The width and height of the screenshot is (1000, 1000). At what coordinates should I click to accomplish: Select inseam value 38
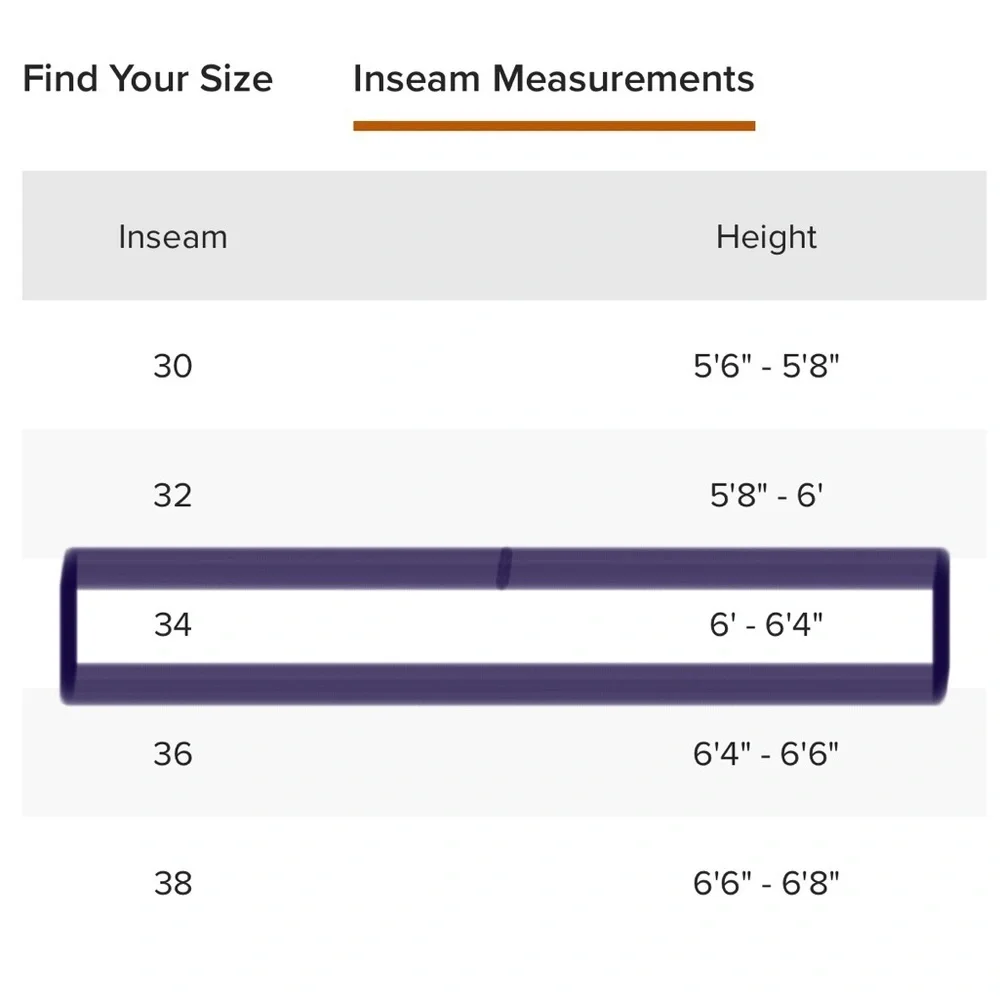pyautogui.click(x=173, y=883)
